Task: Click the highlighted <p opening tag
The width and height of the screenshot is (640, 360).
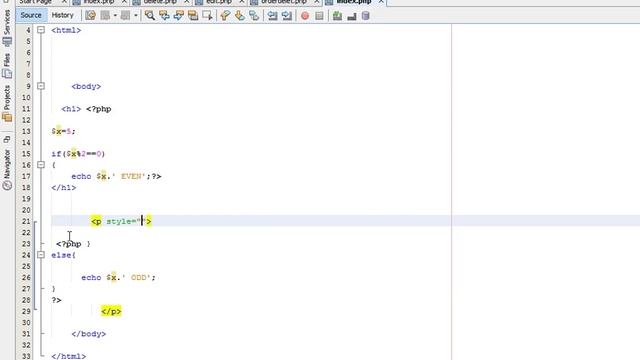Action: pyautogui.click(x=96, y=222)
